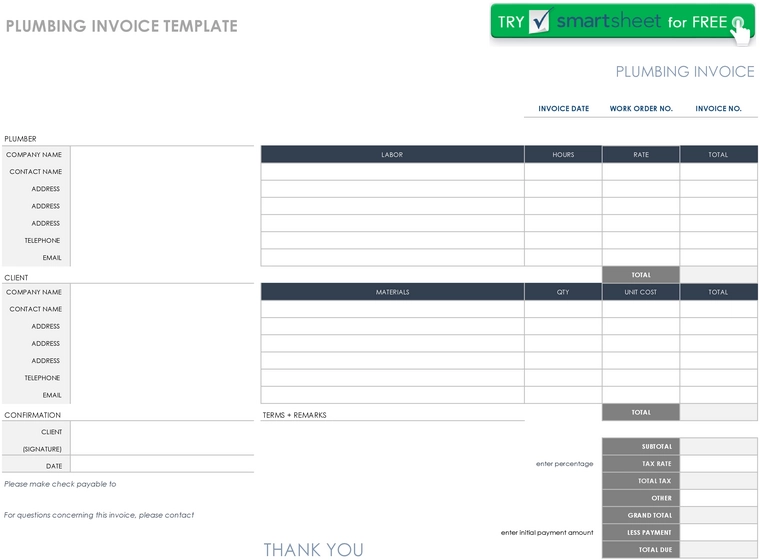Image resolution: width=760 pixels, height=560 pixels.
Task: Click the PLUMBING INVOICE TEMPLATE title
Action: tap(122, 26)
